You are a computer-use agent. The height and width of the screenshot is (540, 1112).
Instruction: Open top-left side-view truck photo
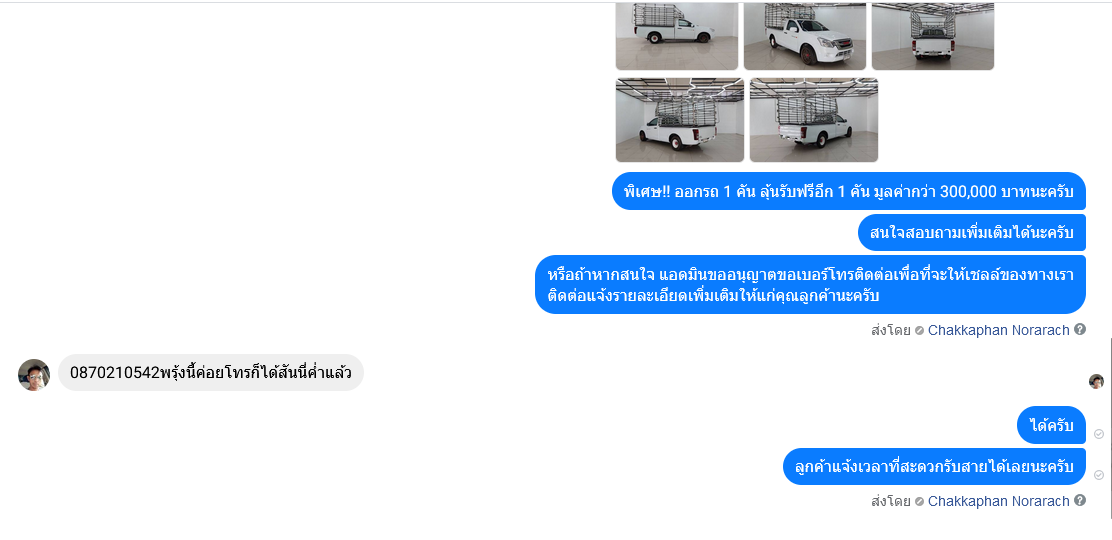[x=677, y=35]
